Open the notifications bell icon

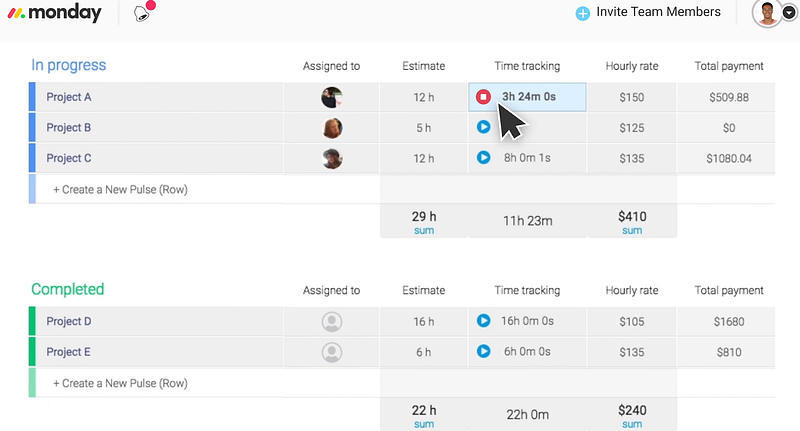[143, 14]
